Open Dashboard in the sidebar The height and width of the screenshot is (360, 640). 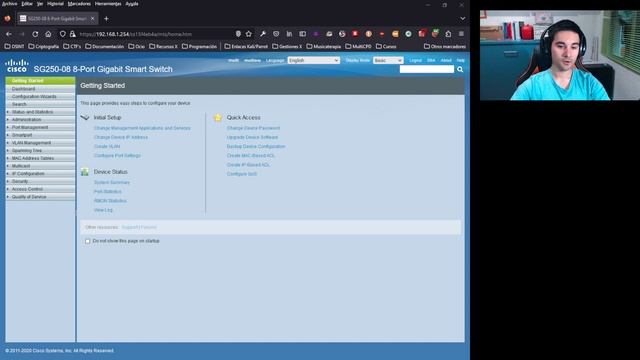40,89
